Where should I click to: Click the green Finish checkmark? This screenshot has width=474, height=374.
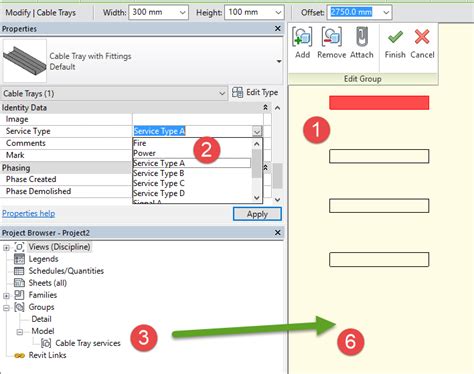(395, 37)
